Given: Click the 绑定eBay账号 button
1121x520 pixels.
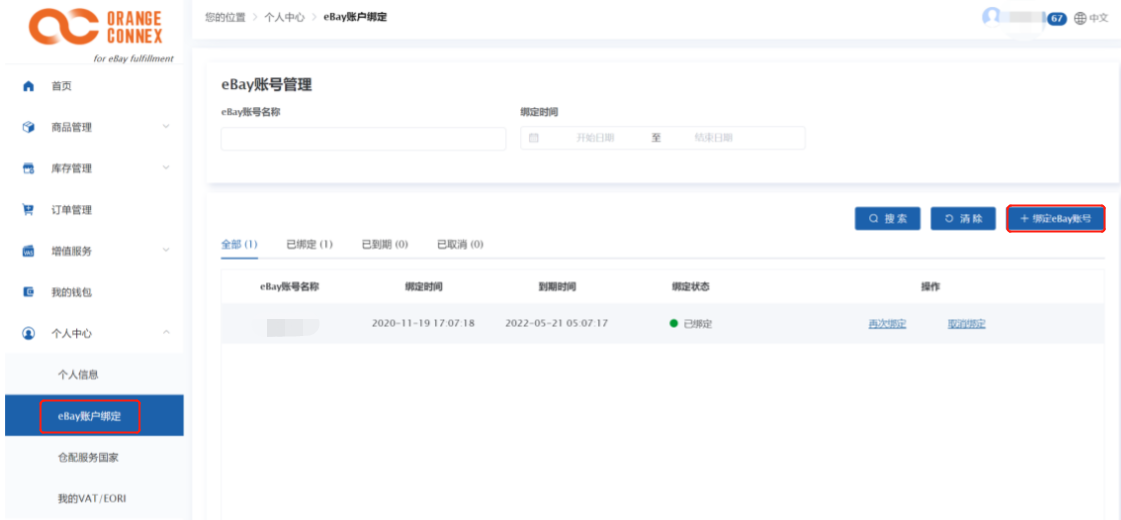Looking at the screenshot, I should click(1056, 219).
